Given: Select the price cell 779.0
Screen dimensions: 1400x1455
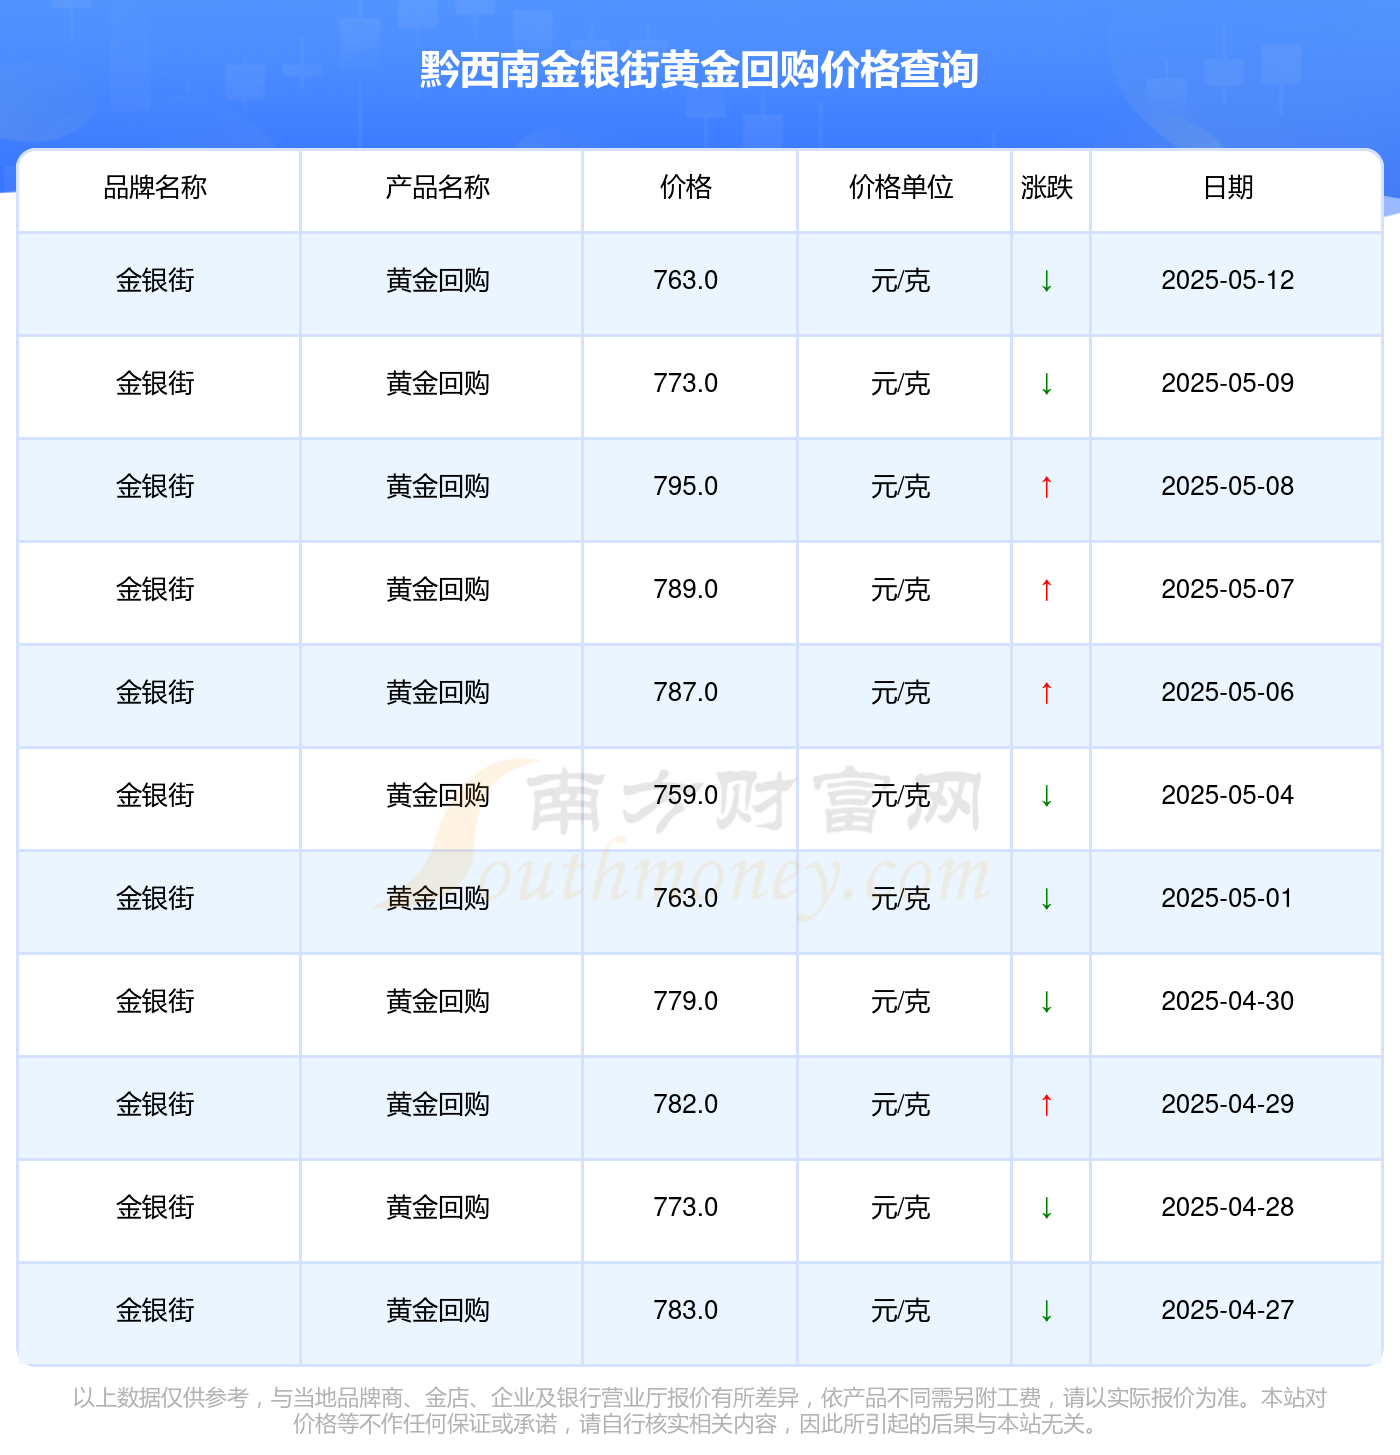Looking at the screenshot, I should click(x=686, y=1002).
